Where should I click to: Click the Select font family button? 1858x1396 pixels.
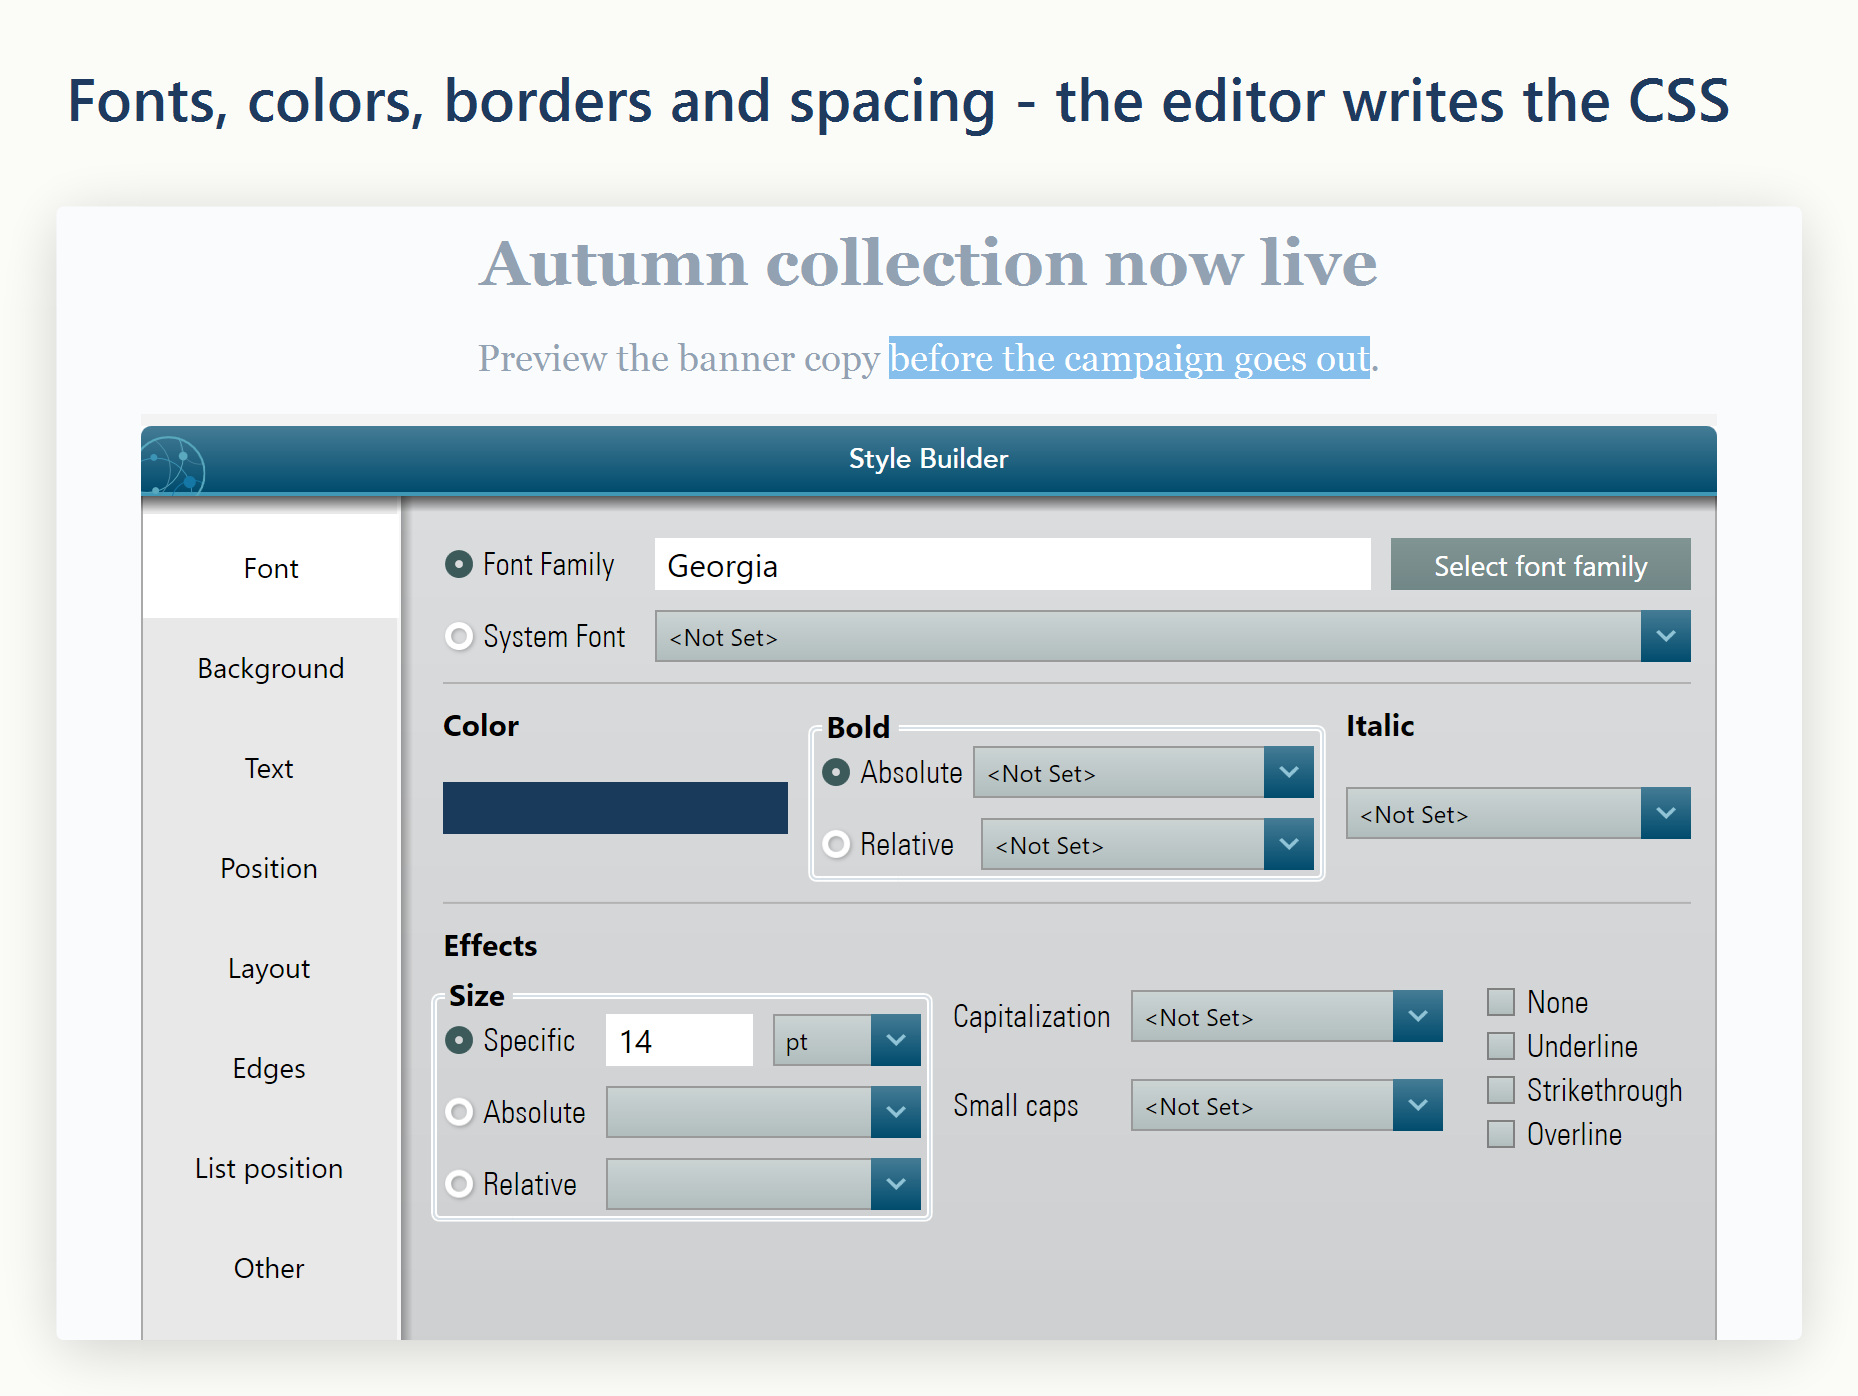point(1541,565)
